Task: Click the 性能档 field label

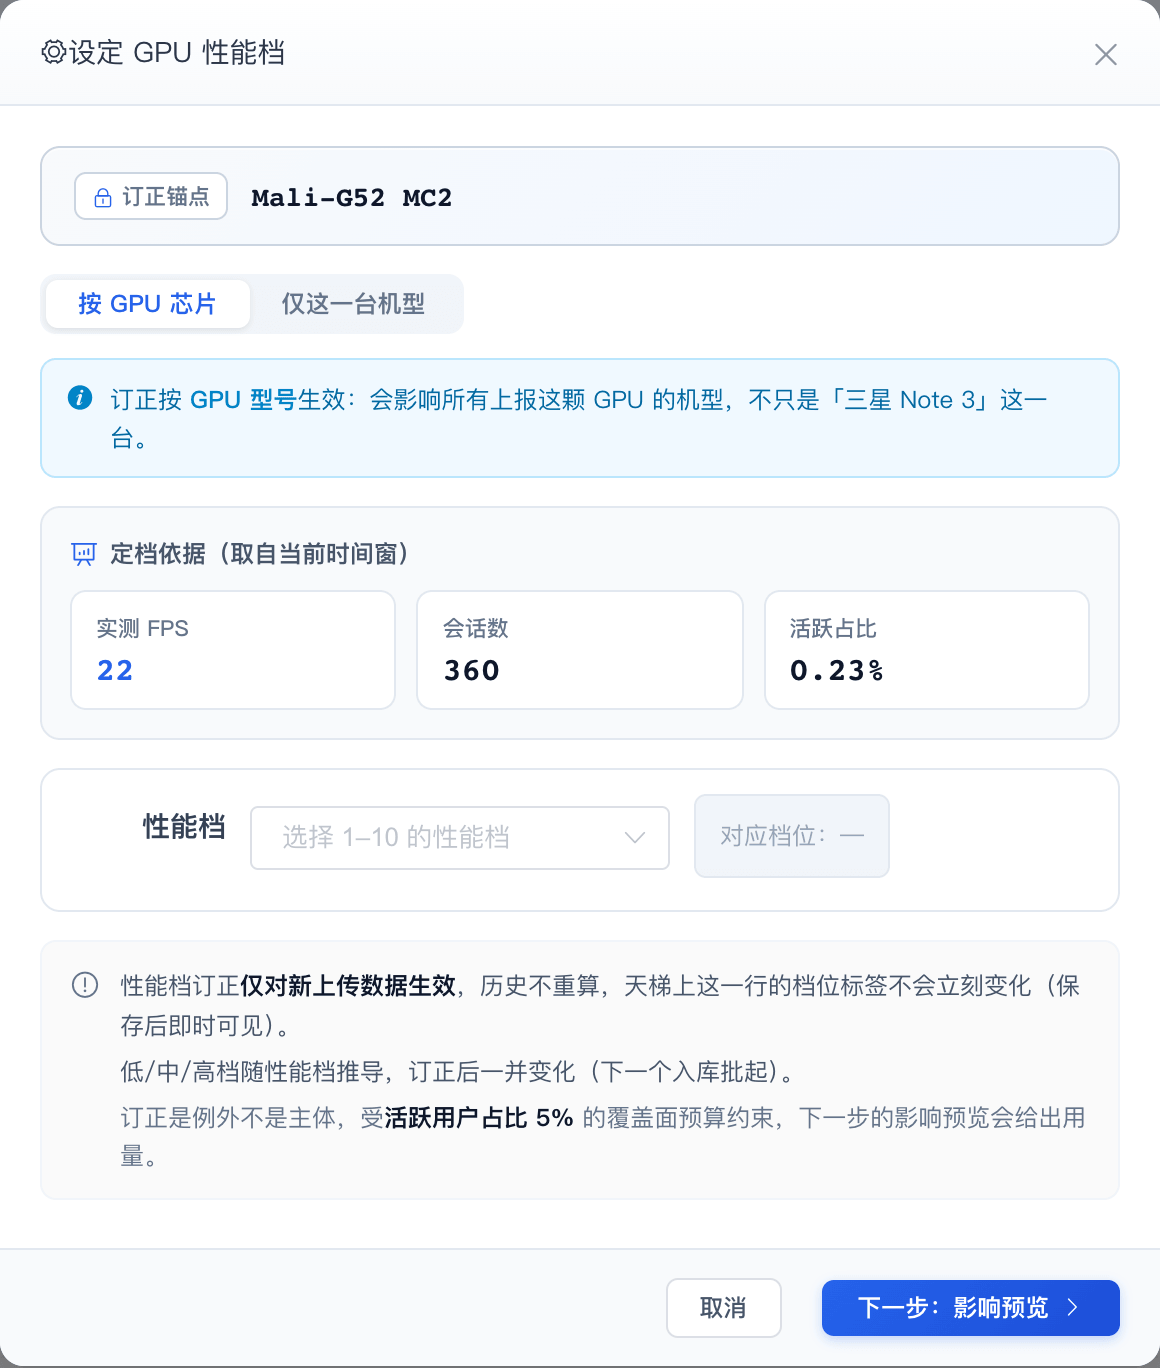Action: tap(184, 827)
